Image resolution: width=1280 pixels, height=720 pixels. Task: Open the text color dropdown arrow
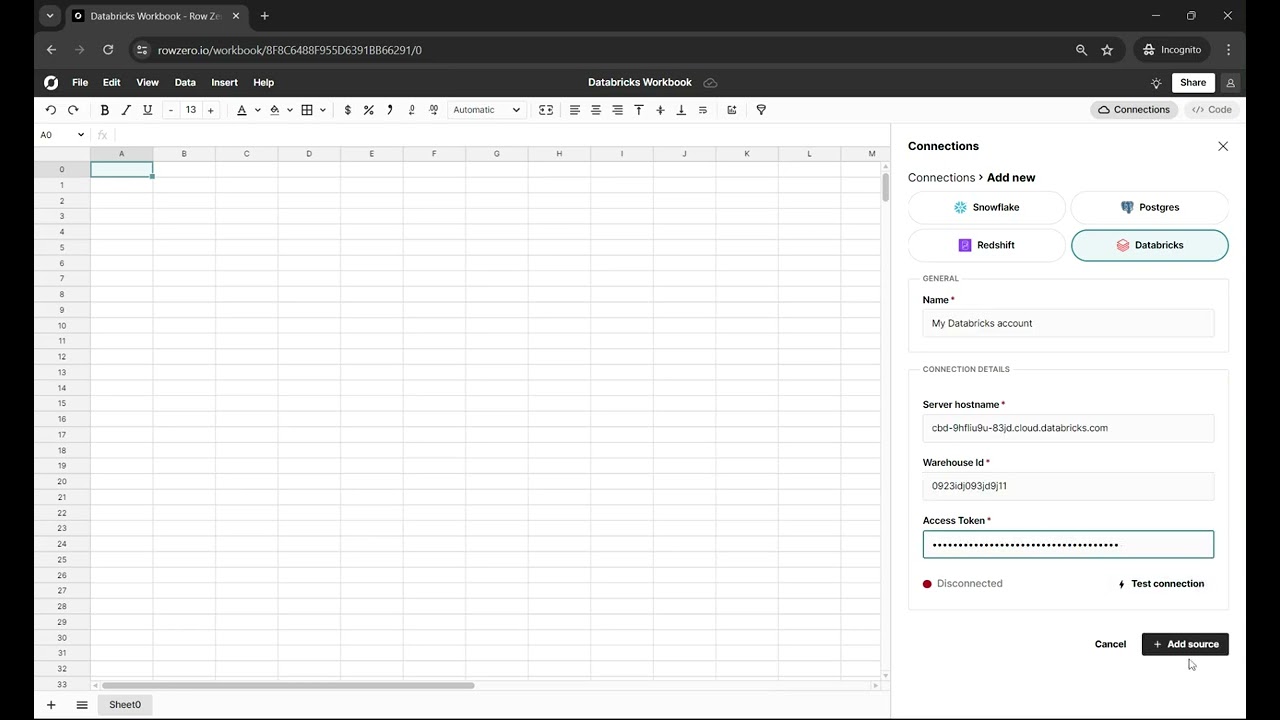point(257,110)
